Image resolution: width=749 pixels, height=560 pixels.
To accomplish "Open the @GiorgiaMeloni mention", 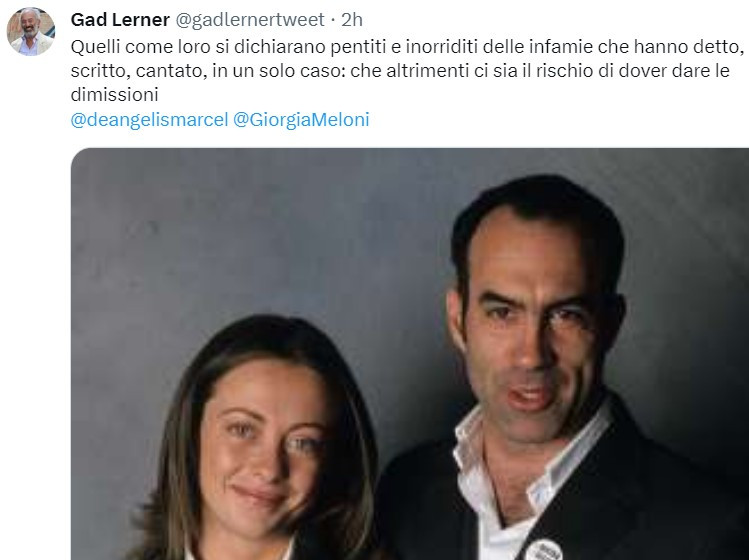I will tap(301, 119).
